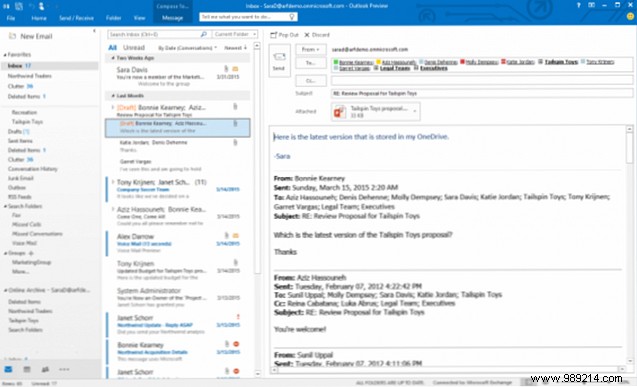Click the Help question mark icon
Viewport: 637px width, 387px height.
coord(578,5)
